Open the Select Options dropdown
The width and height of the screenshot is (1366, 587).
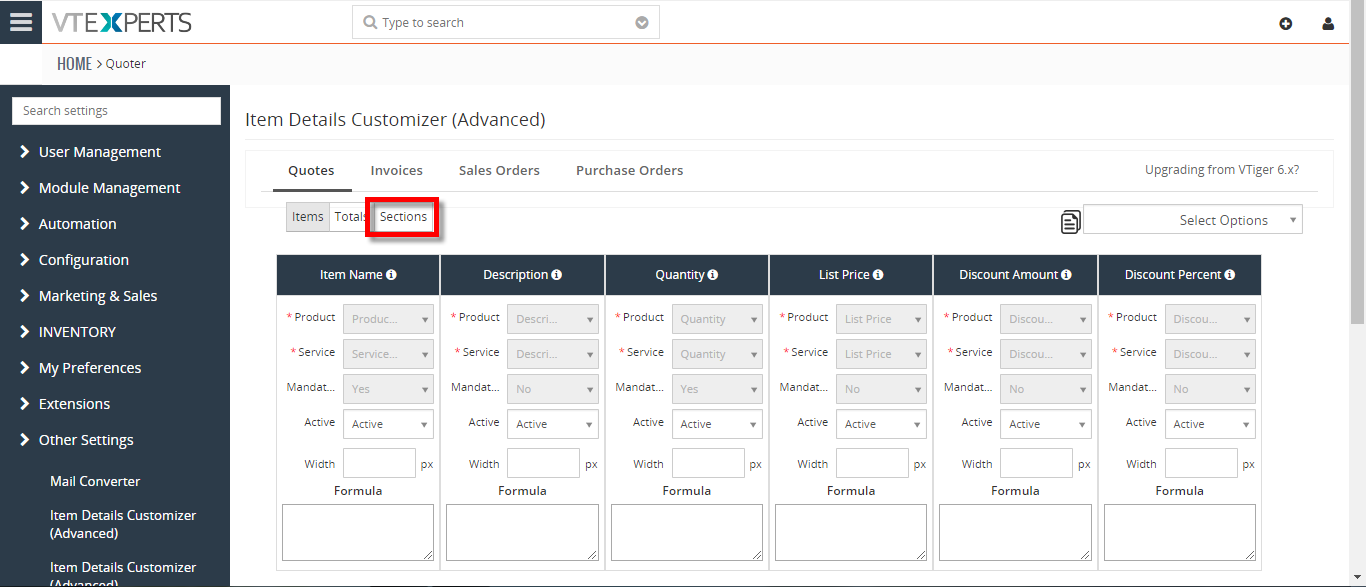click(1193, 220)
